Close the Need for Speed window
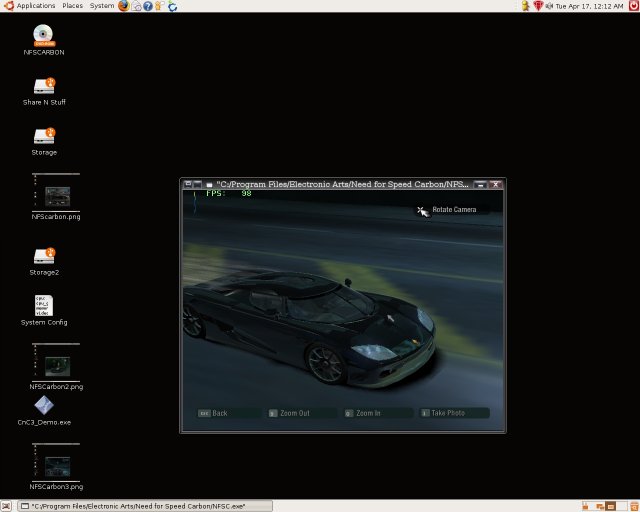Viewport: 640px width, 512px height. point(496,185)
